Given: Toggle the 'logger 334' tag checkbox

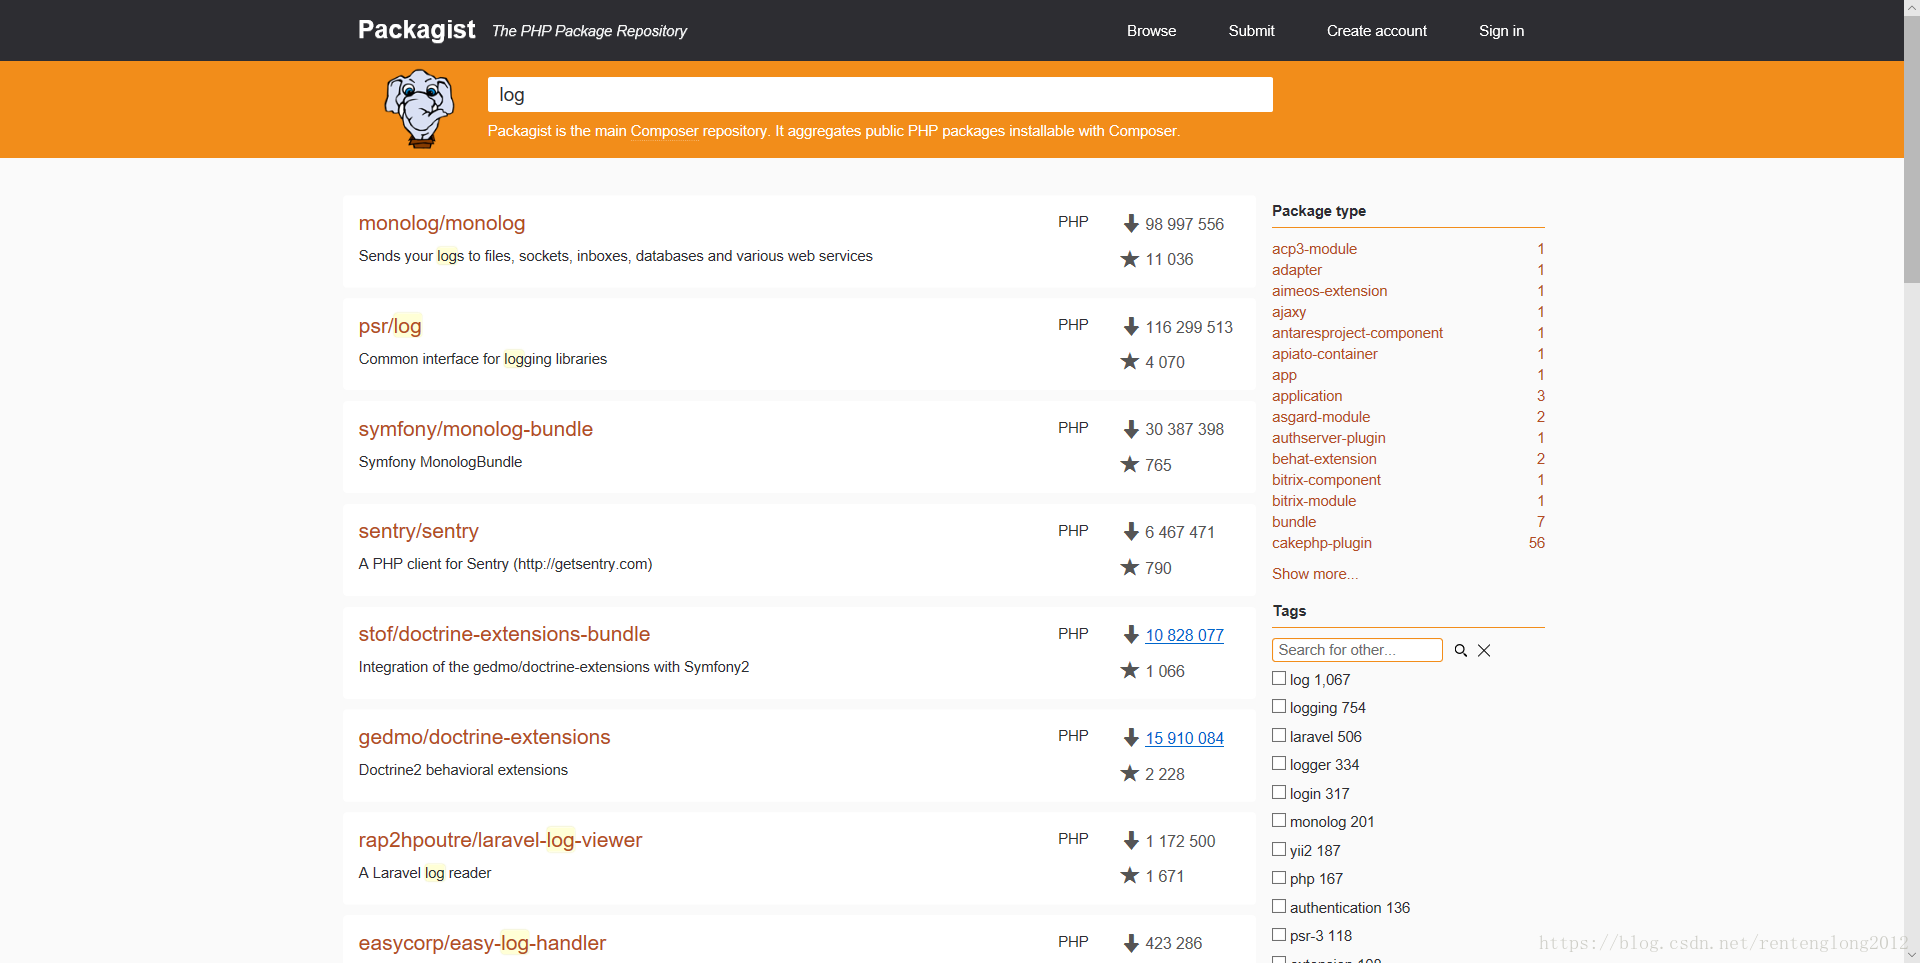Looking at the screenshot, I should [x=1279, y=763].
